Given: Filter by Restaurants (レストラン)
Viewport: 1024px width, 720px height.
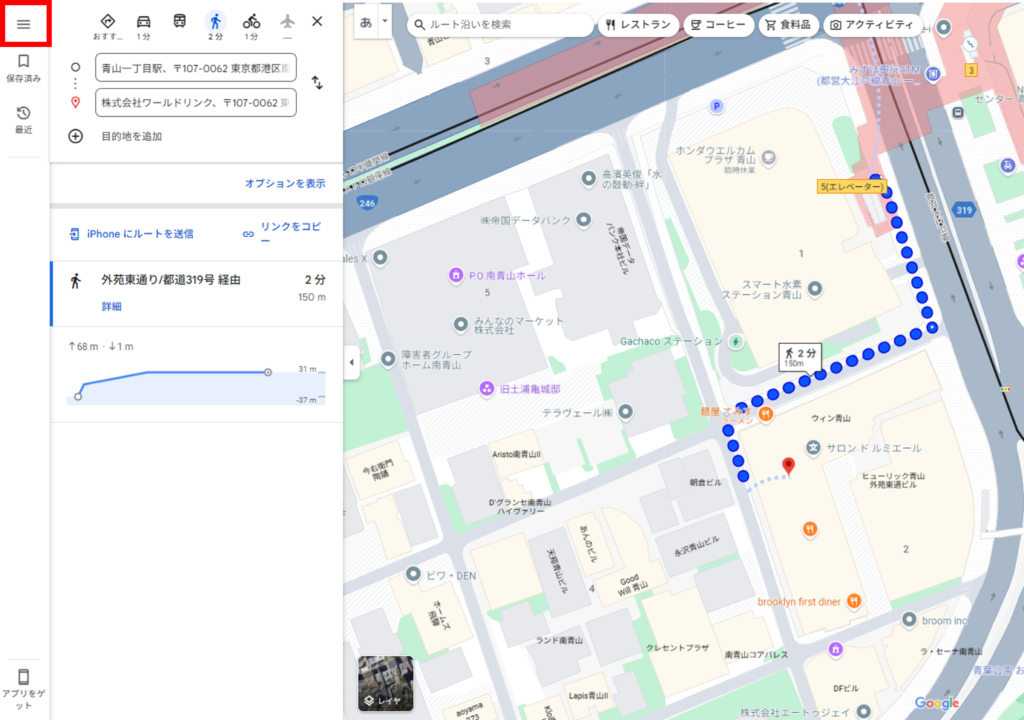Looking at the screenshot, I should tap(638, 25).
